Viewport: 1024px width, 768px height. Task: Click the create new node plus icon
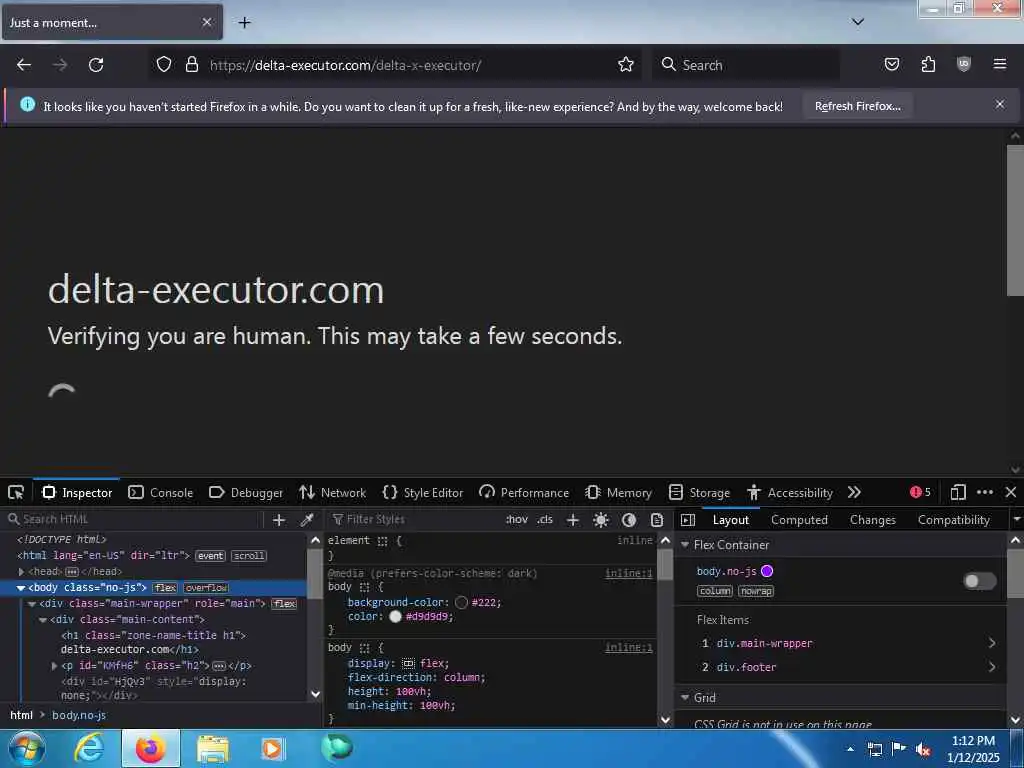click(279, 520)
